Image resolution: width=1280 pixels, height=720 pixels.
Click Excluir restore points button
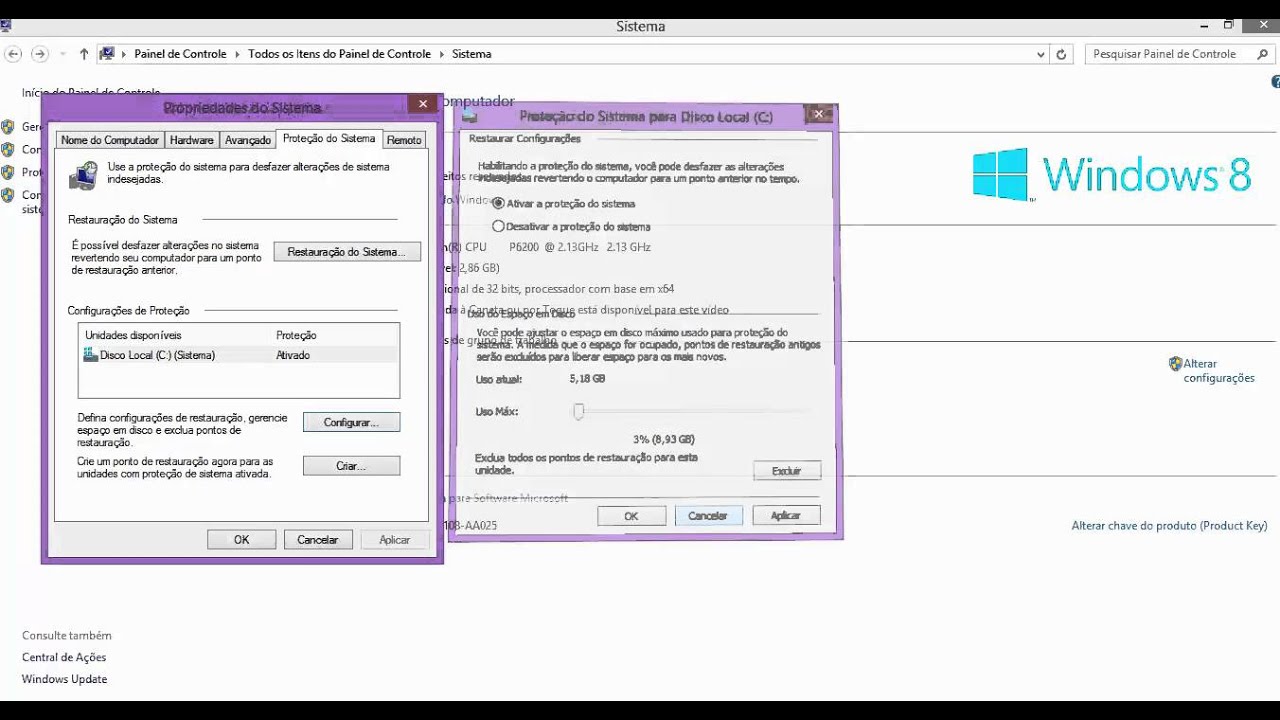pyautogui.click(x=787, y=470)
